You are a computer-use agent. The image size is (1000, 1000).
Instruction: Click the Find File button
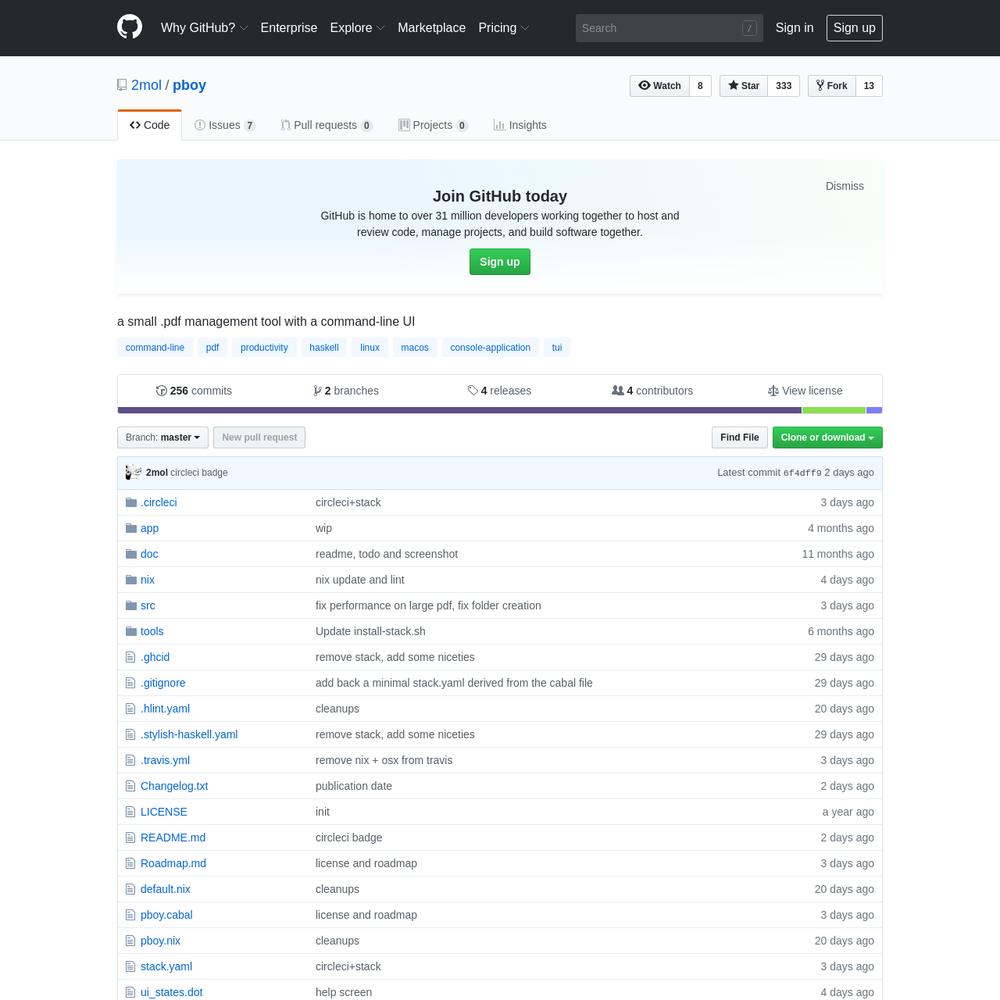(739, 438)
